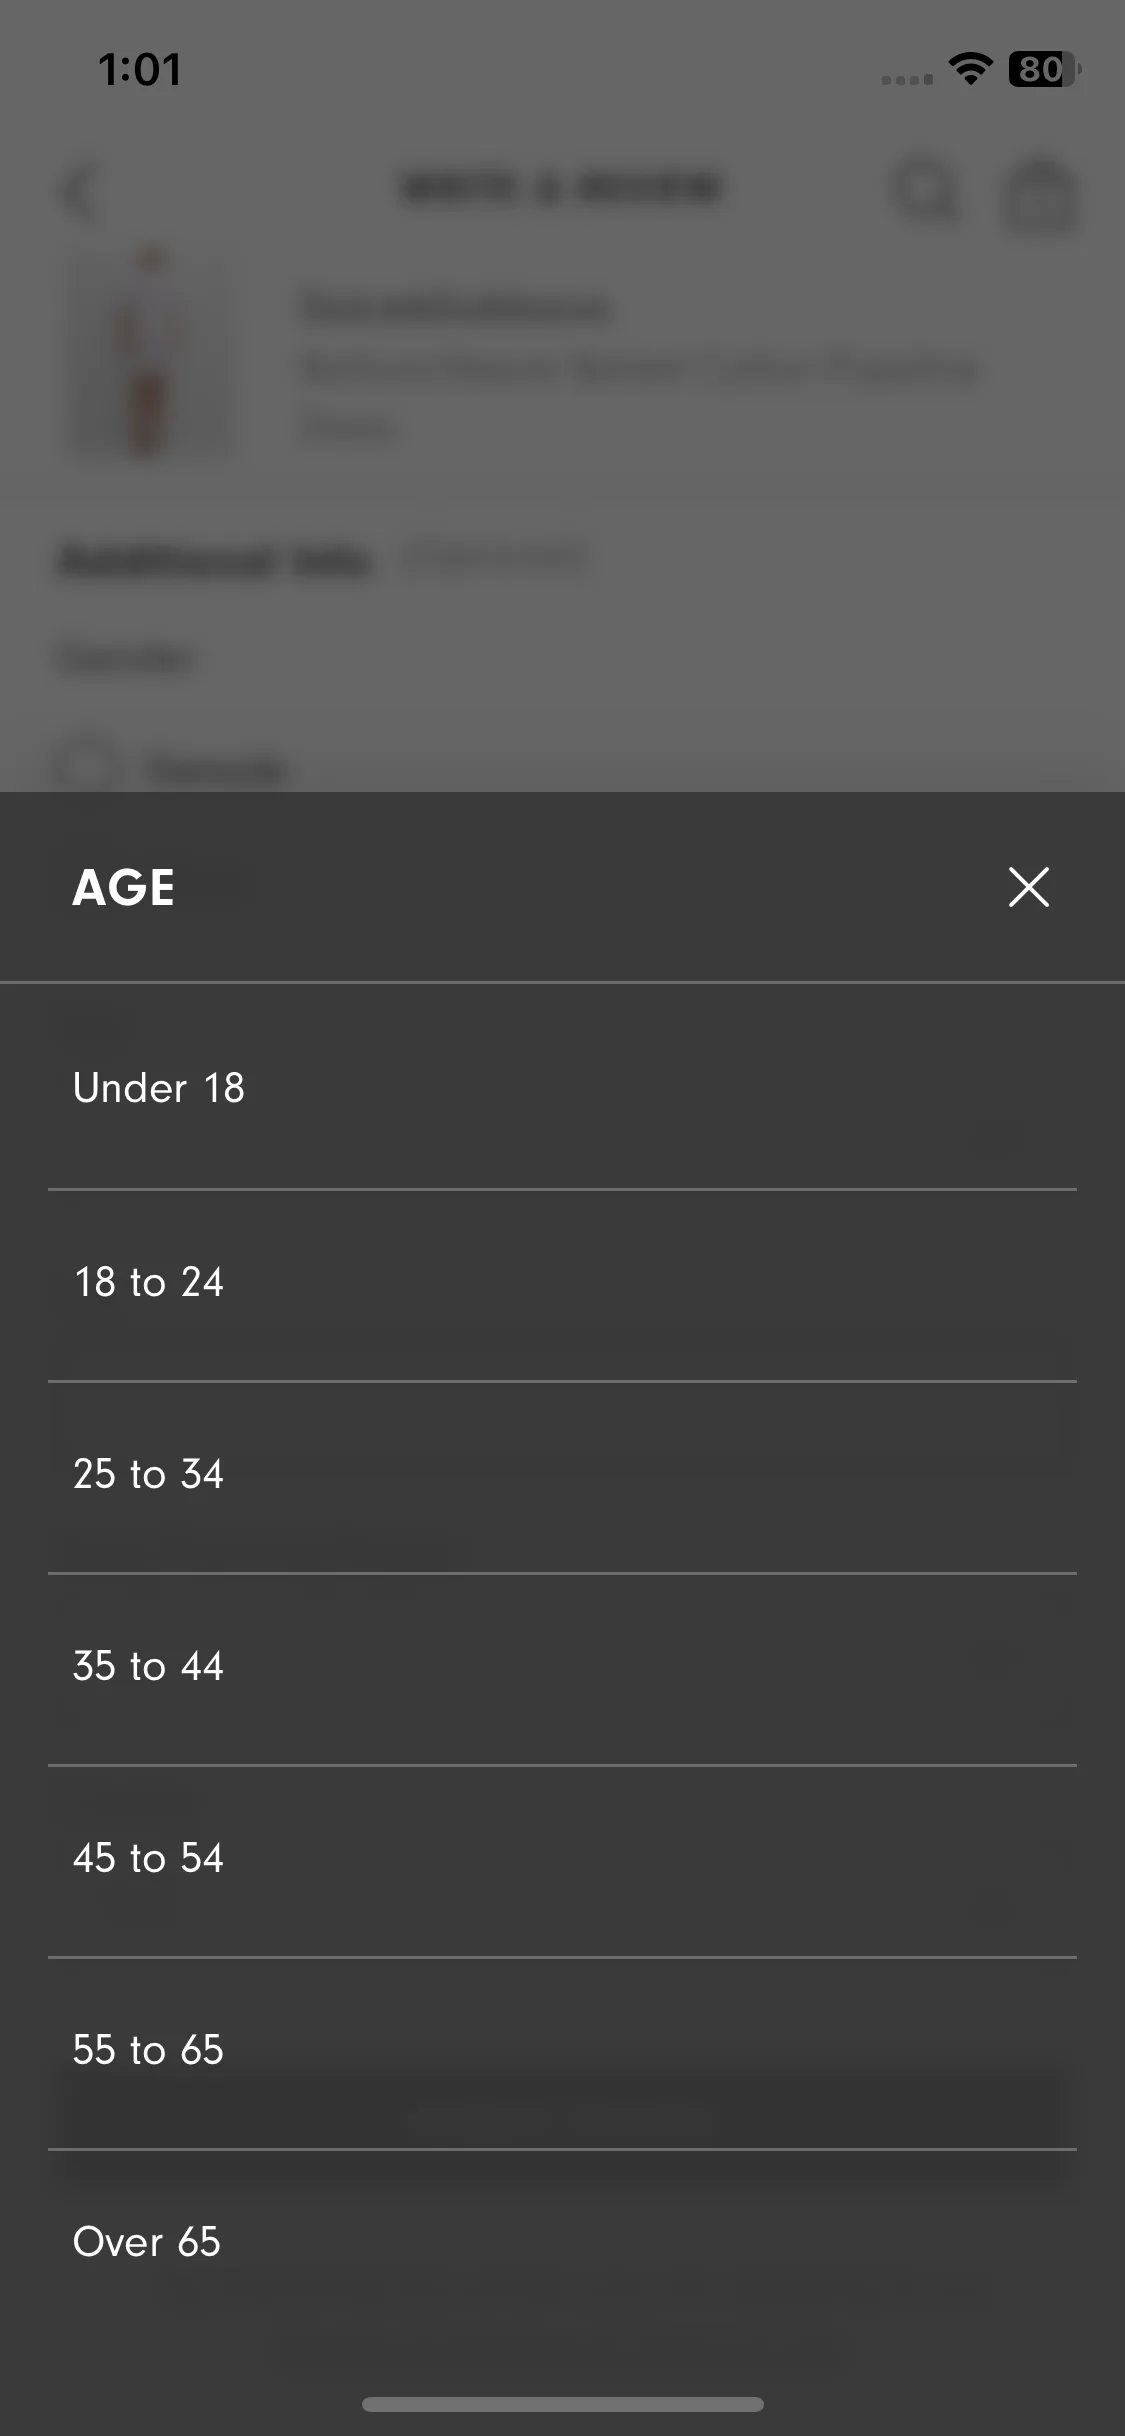
Task: Select the Over 65 age option
Action: (x=562, y=2243)
